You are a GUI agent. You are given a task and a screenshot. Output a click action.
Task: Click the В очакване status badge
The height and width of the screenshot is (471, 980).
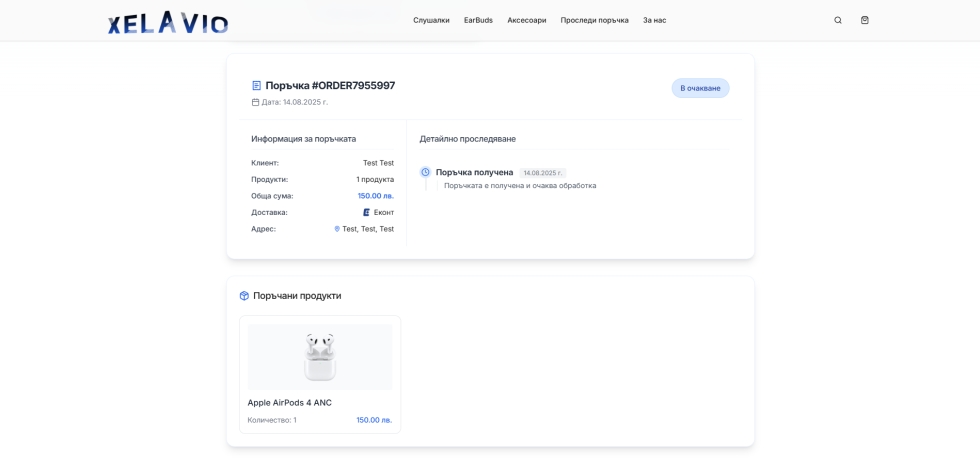click(701, 88)
